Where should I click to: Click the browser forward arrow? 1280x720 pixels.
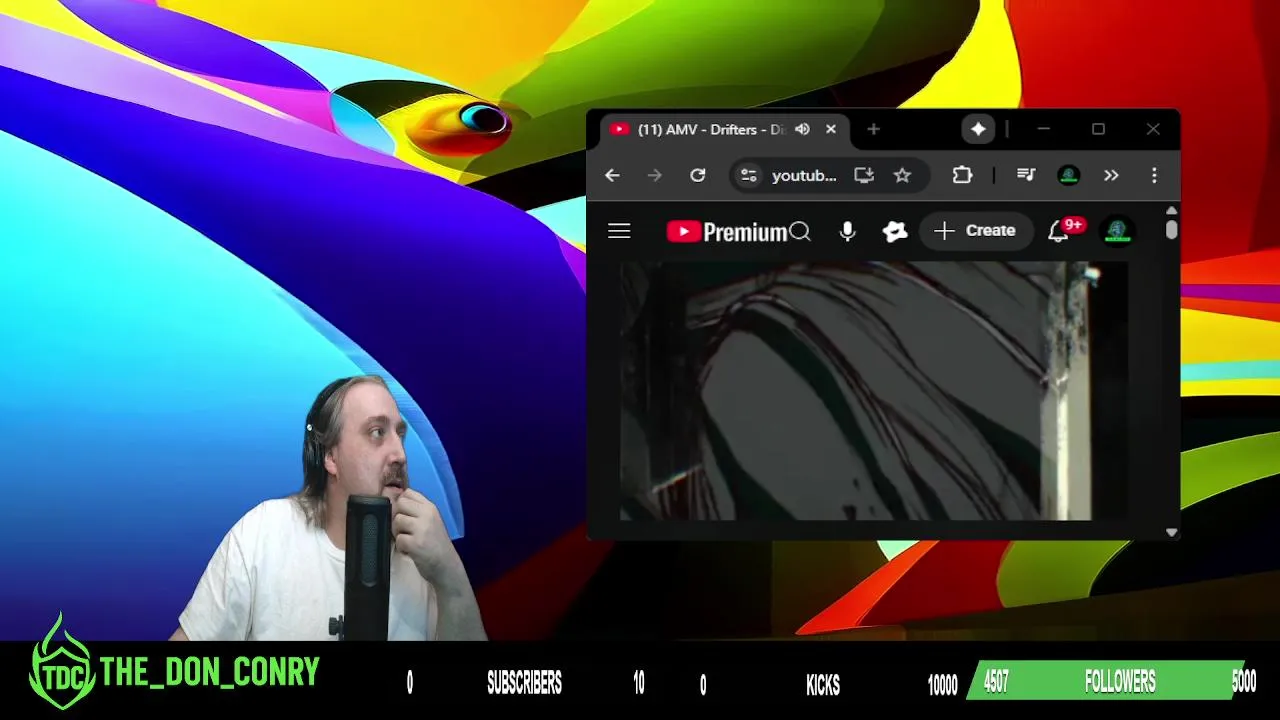click(655, 175)
